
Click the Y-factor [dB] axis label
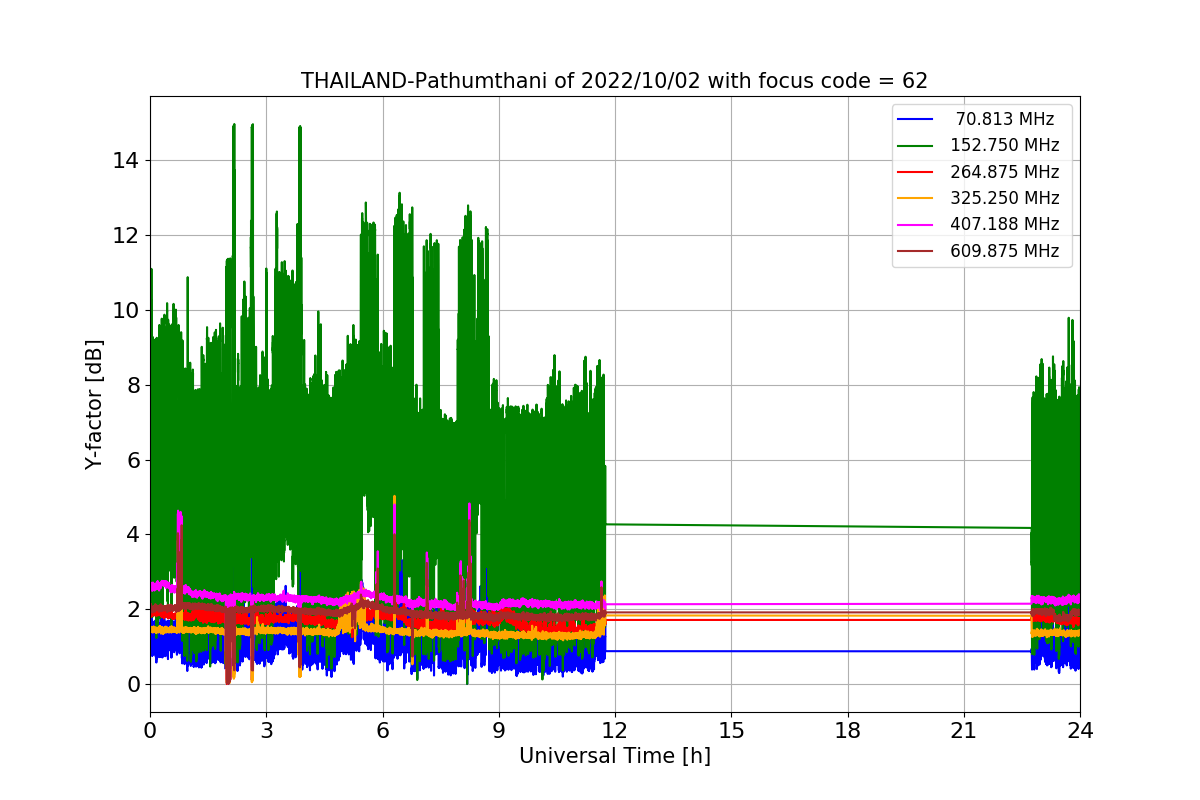(94, 404)
